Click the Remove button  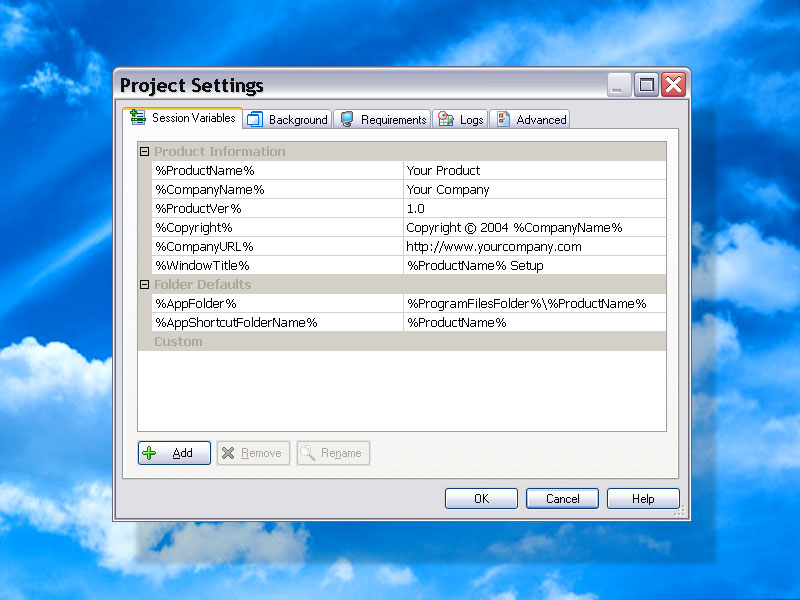click(x=254, y=453)
